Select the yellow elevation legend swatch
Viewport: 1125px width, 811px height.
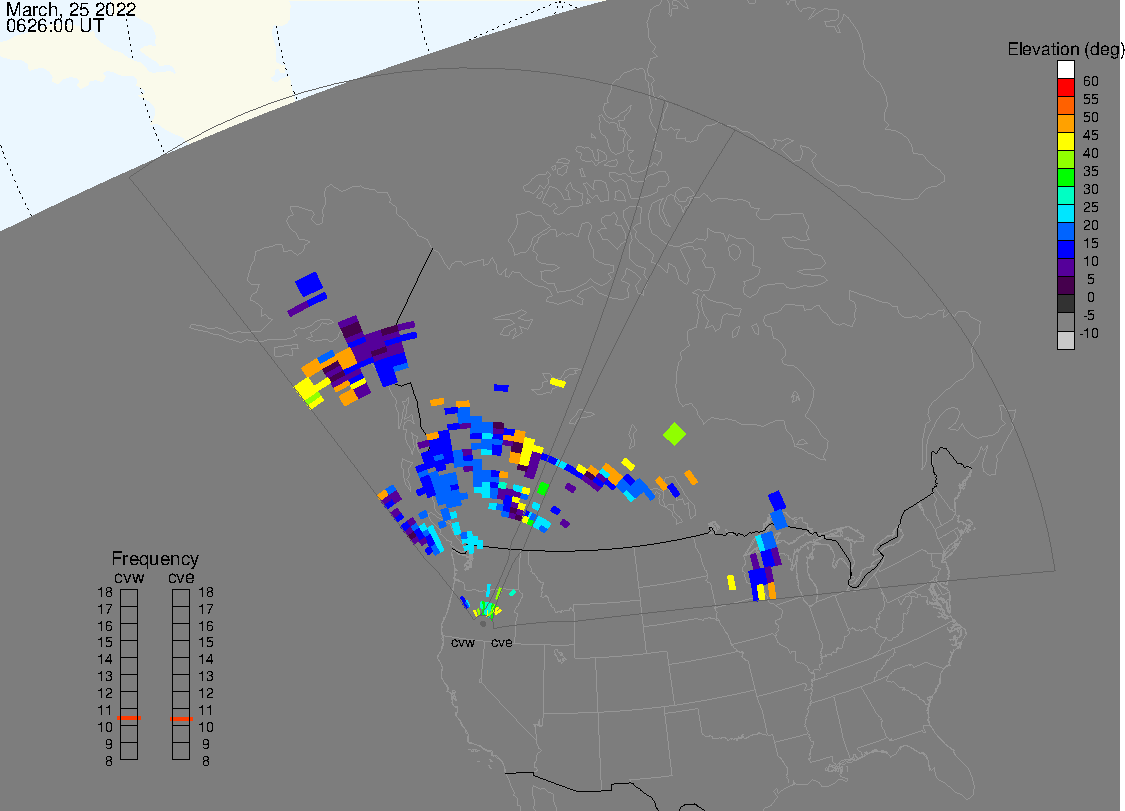coord(1065,141)
